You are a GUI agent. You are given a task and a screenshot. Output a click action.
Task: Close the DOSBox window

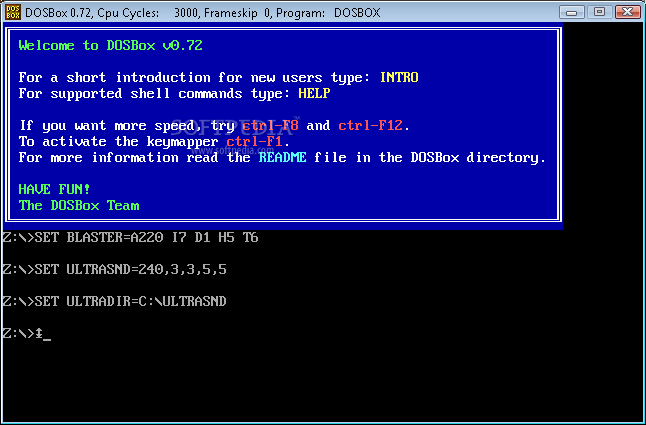[x=627, y=12]
